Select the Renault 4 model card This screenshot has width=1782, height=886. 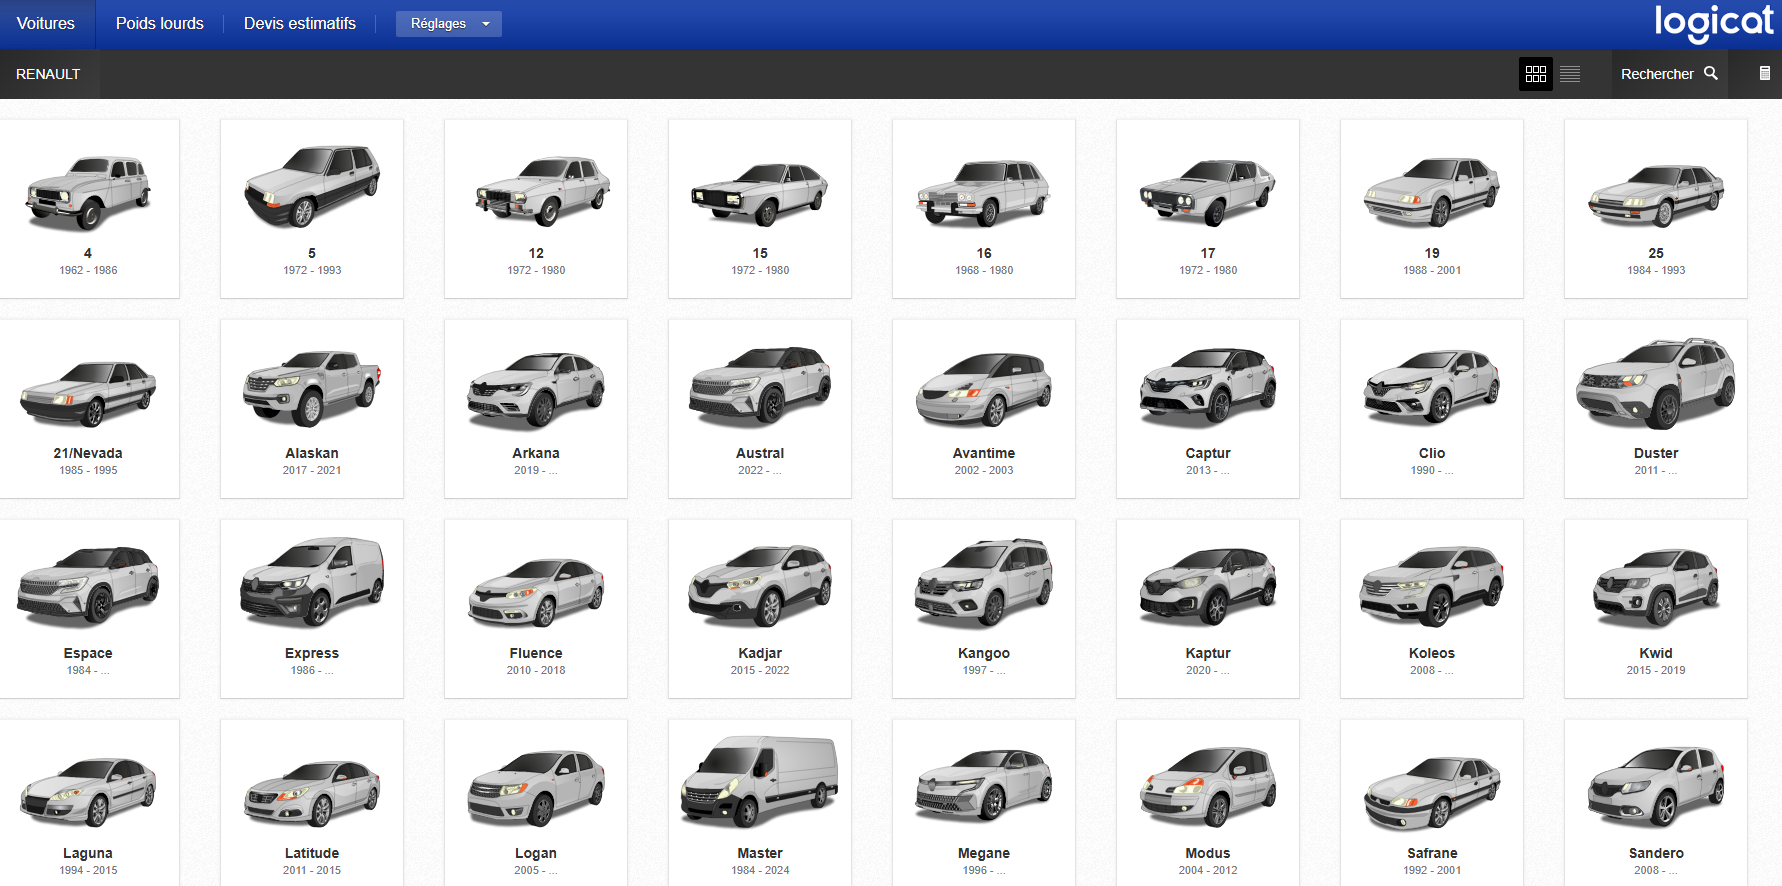(x=88, y=209)
